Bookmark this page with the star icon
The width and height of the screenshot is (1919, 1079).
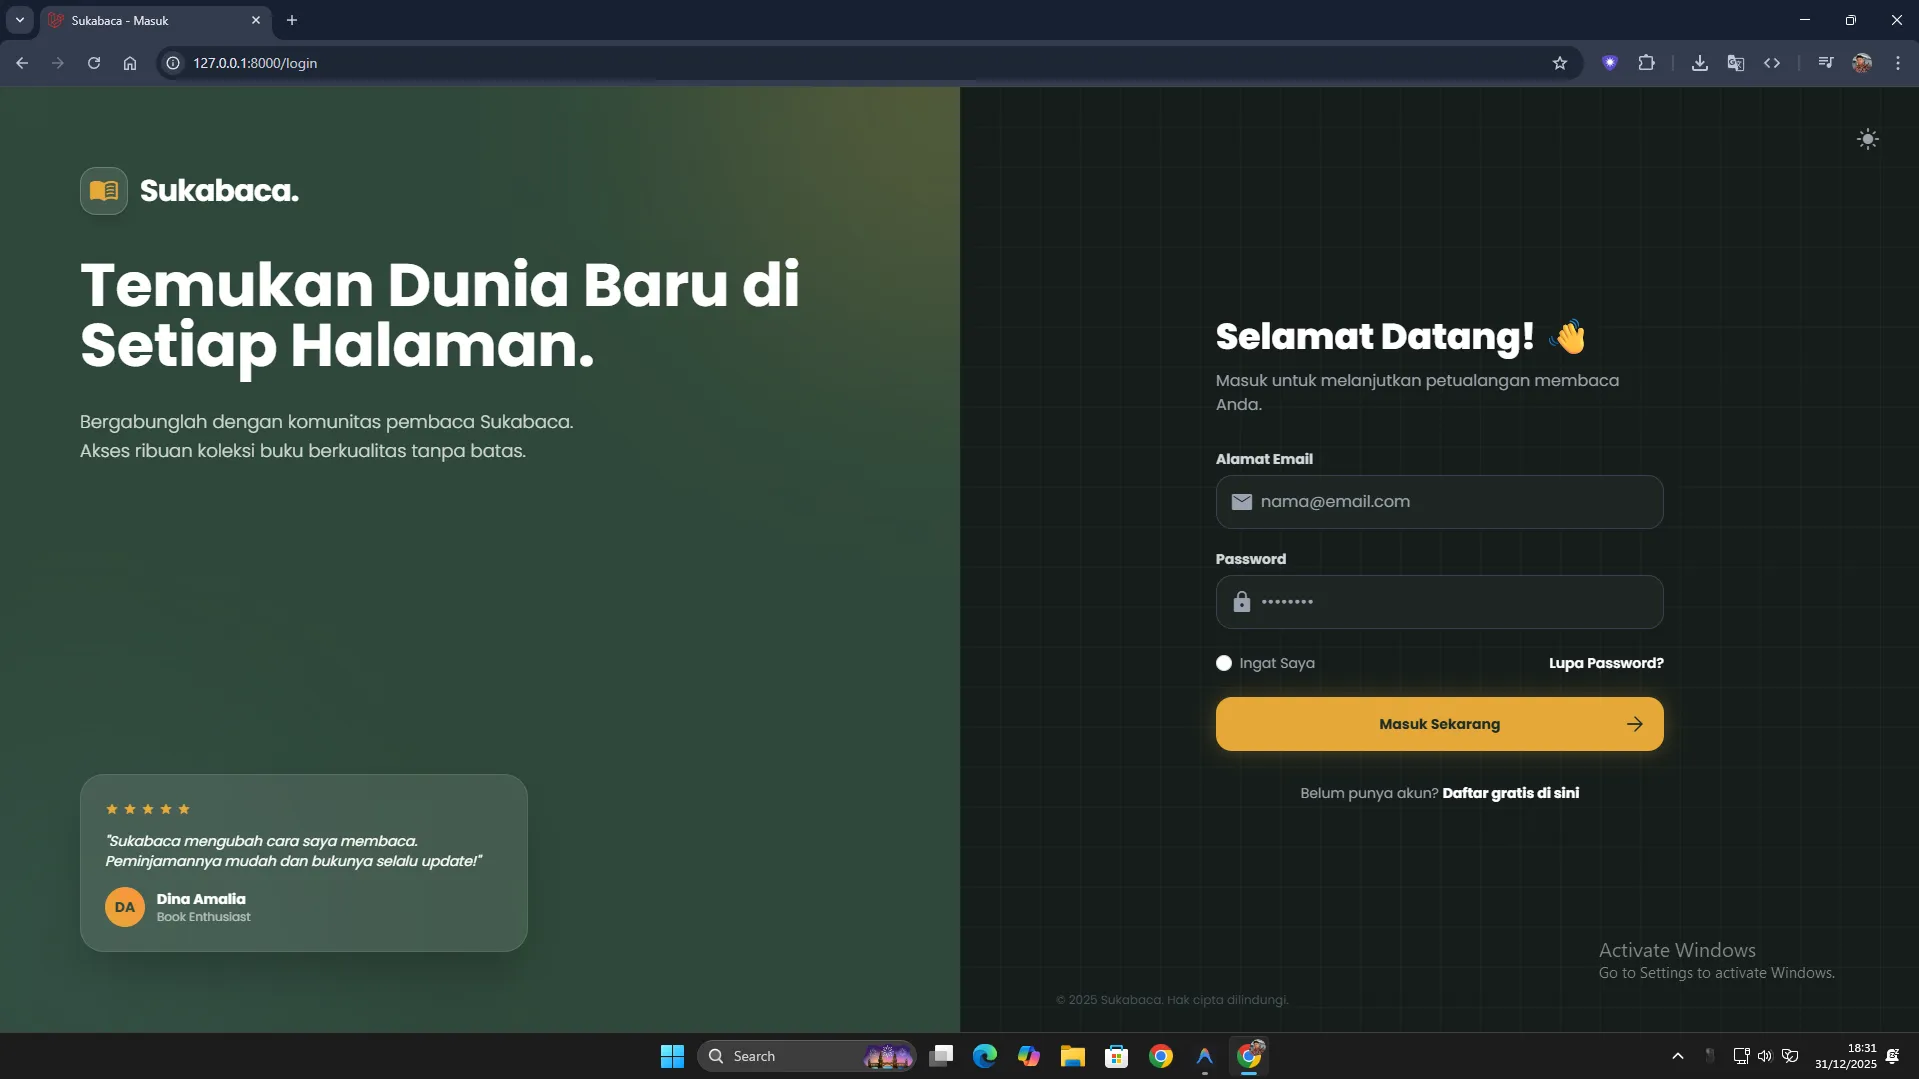tap(1559, 63)
